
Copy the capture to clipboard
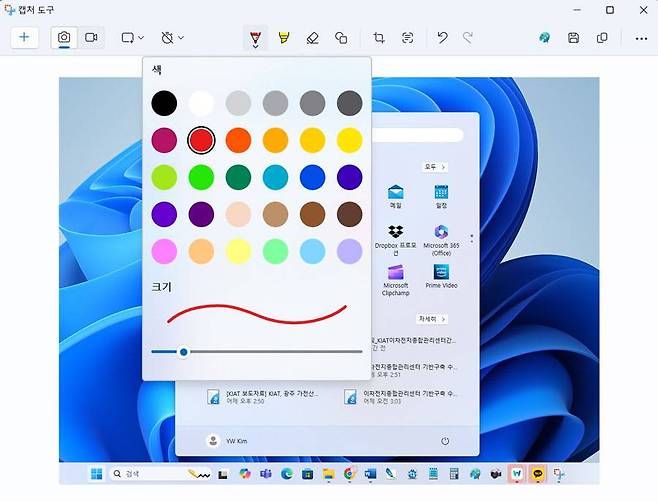[x=602, y=38]
